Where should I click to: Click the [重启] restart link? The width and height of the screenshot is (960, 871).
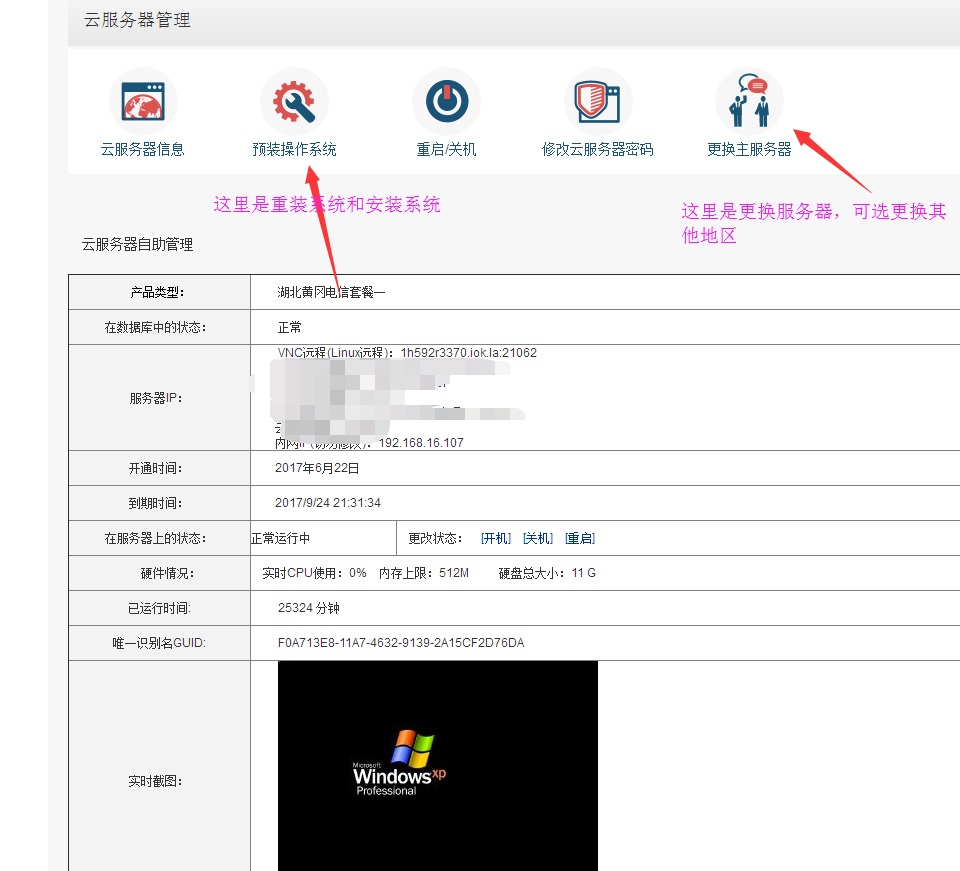580,538
